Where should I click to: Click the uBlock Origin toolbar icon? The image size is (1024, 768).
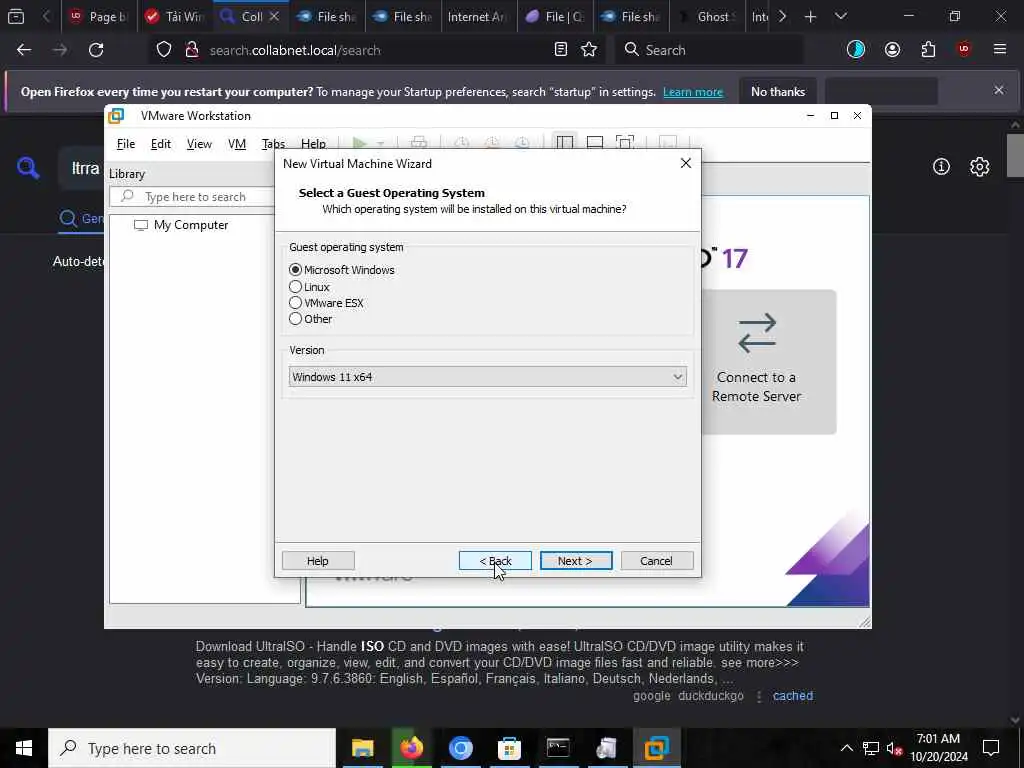tap(964, 50)
